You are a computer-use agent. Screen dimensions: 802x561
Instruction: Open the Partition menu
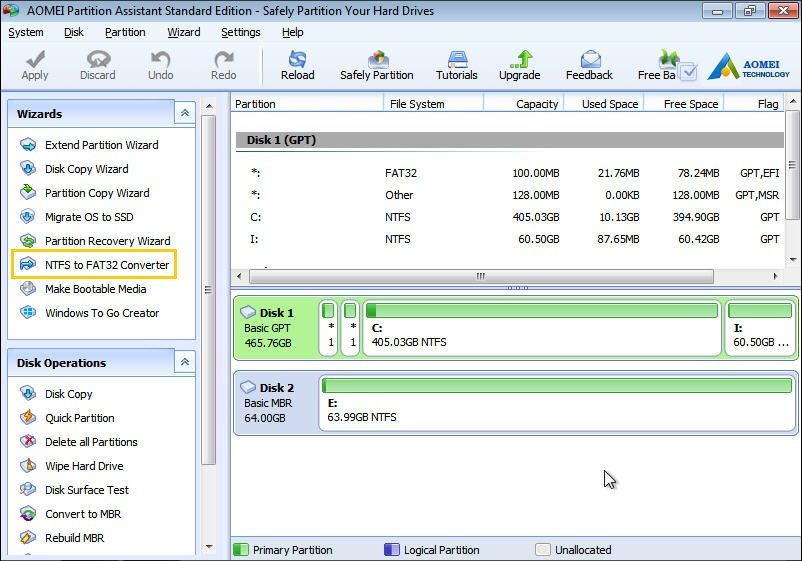click(125, 32)
